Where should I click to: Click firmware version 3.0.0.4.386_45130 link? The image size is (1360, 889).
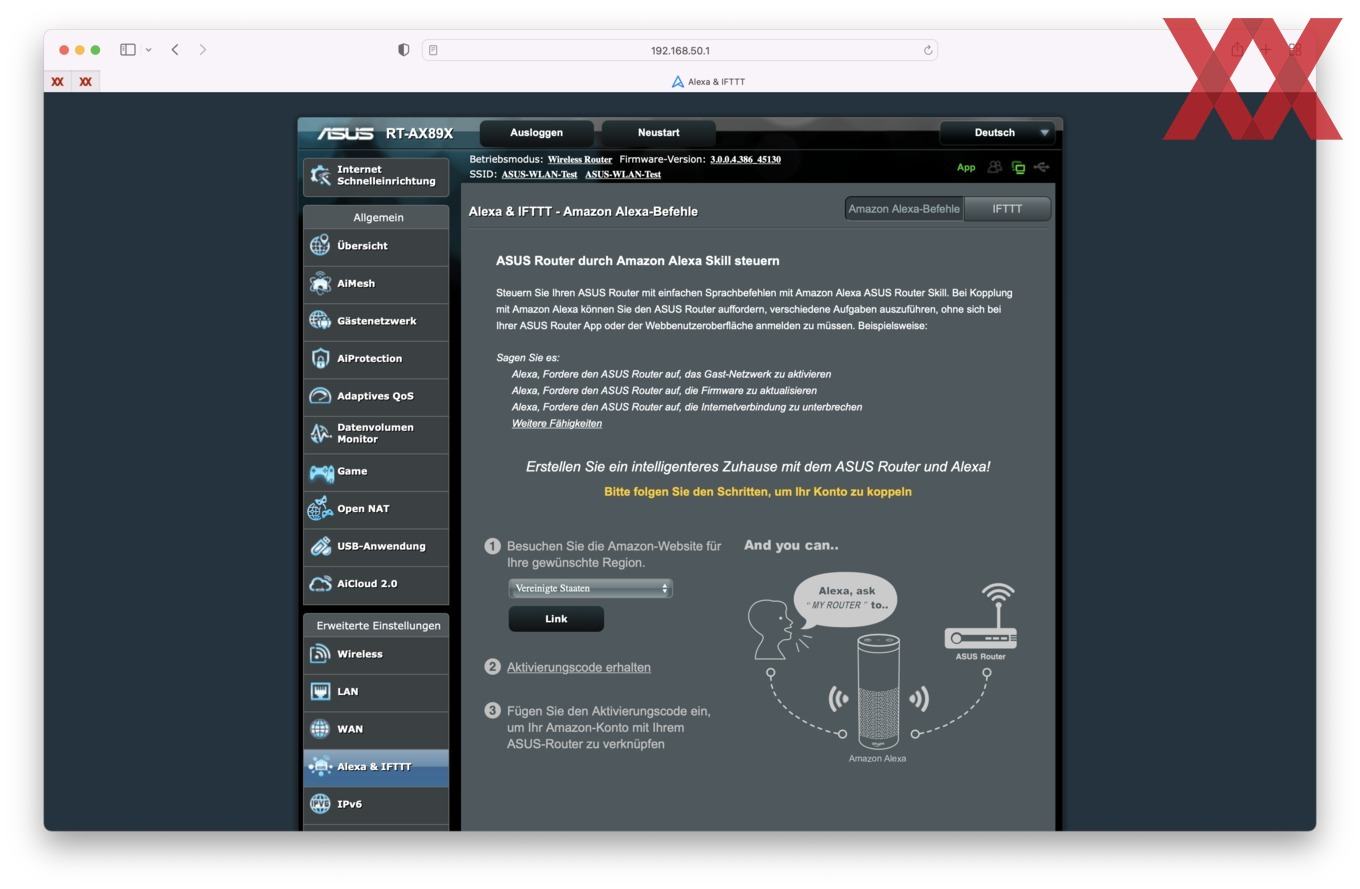tap(745, 160)
